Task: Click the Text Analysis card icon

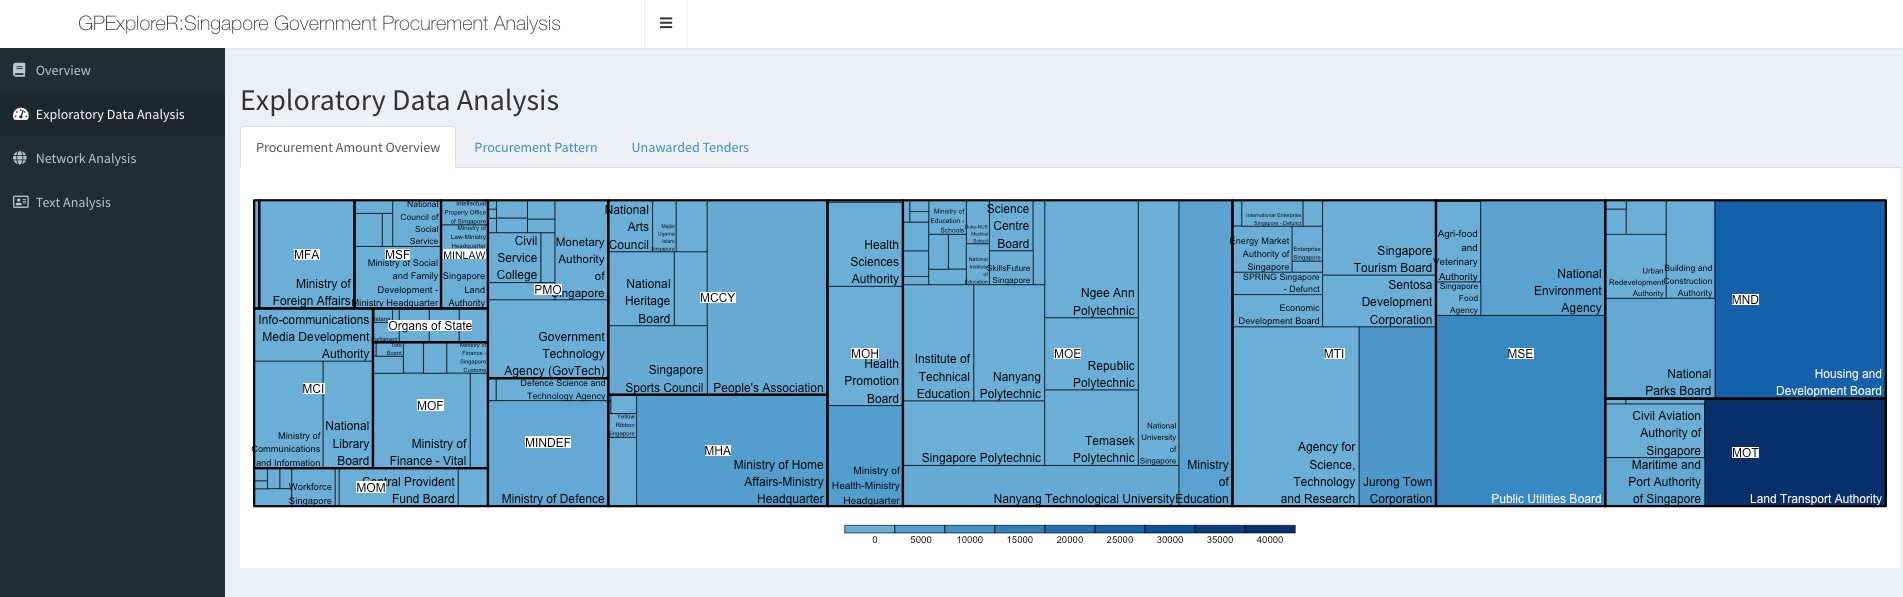Action: pyautogui.click(x=20, y=202)
